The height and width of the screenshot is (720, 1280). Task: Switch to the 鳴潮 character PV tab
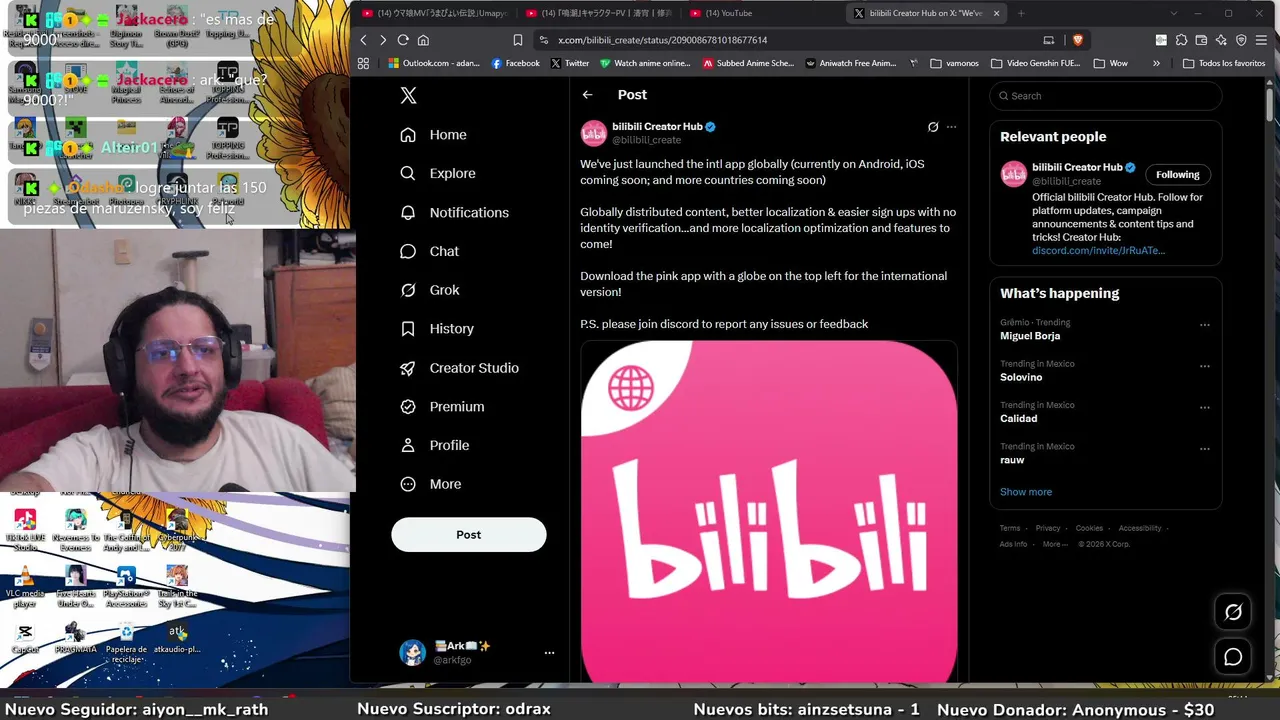tap(599, 13)
